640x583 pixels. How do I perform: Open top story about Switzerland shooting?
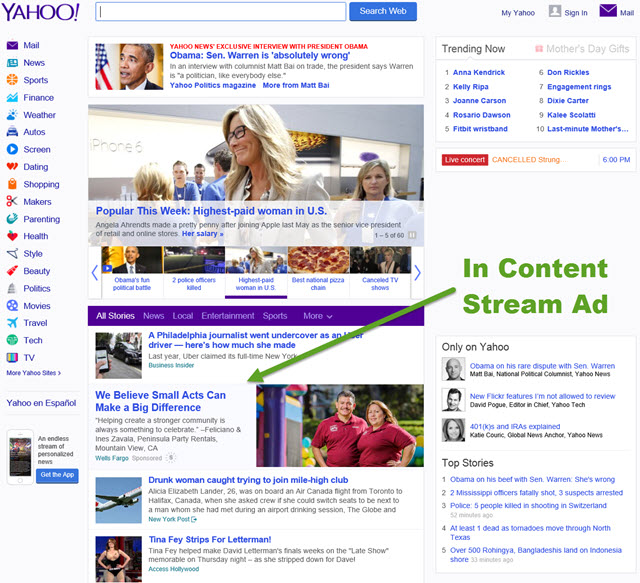(528, 505)
